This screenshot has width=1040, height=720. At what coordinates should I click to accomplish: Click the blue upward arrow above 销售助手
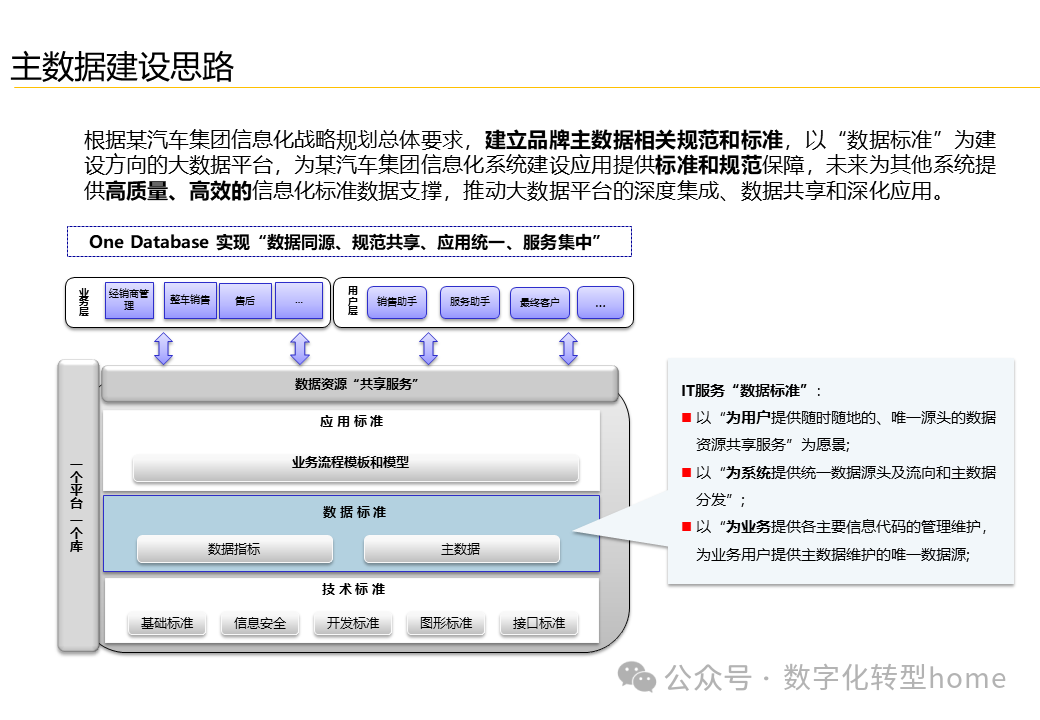429,348
